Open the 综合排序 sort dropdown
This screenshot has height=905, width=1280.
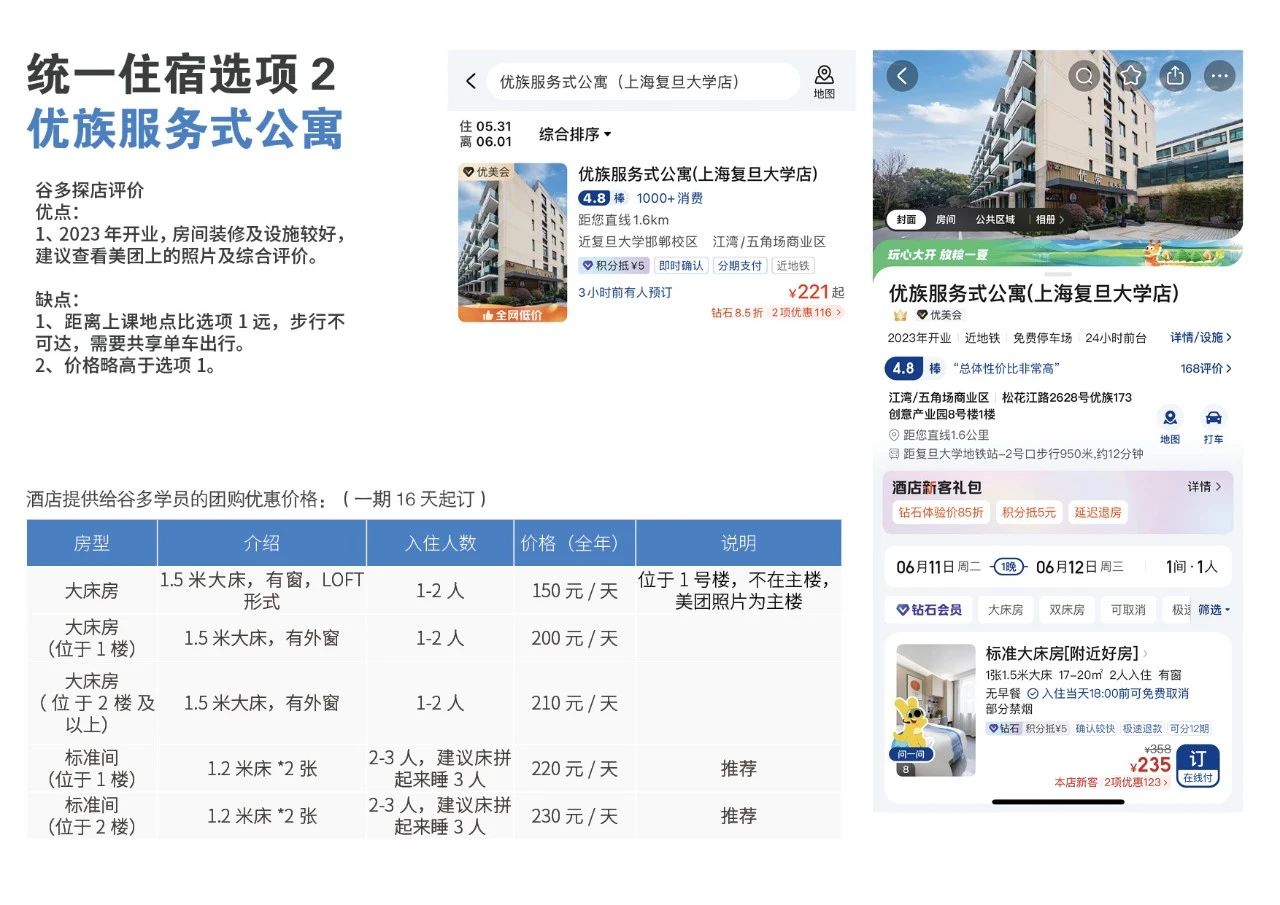(x=575, y=134)
